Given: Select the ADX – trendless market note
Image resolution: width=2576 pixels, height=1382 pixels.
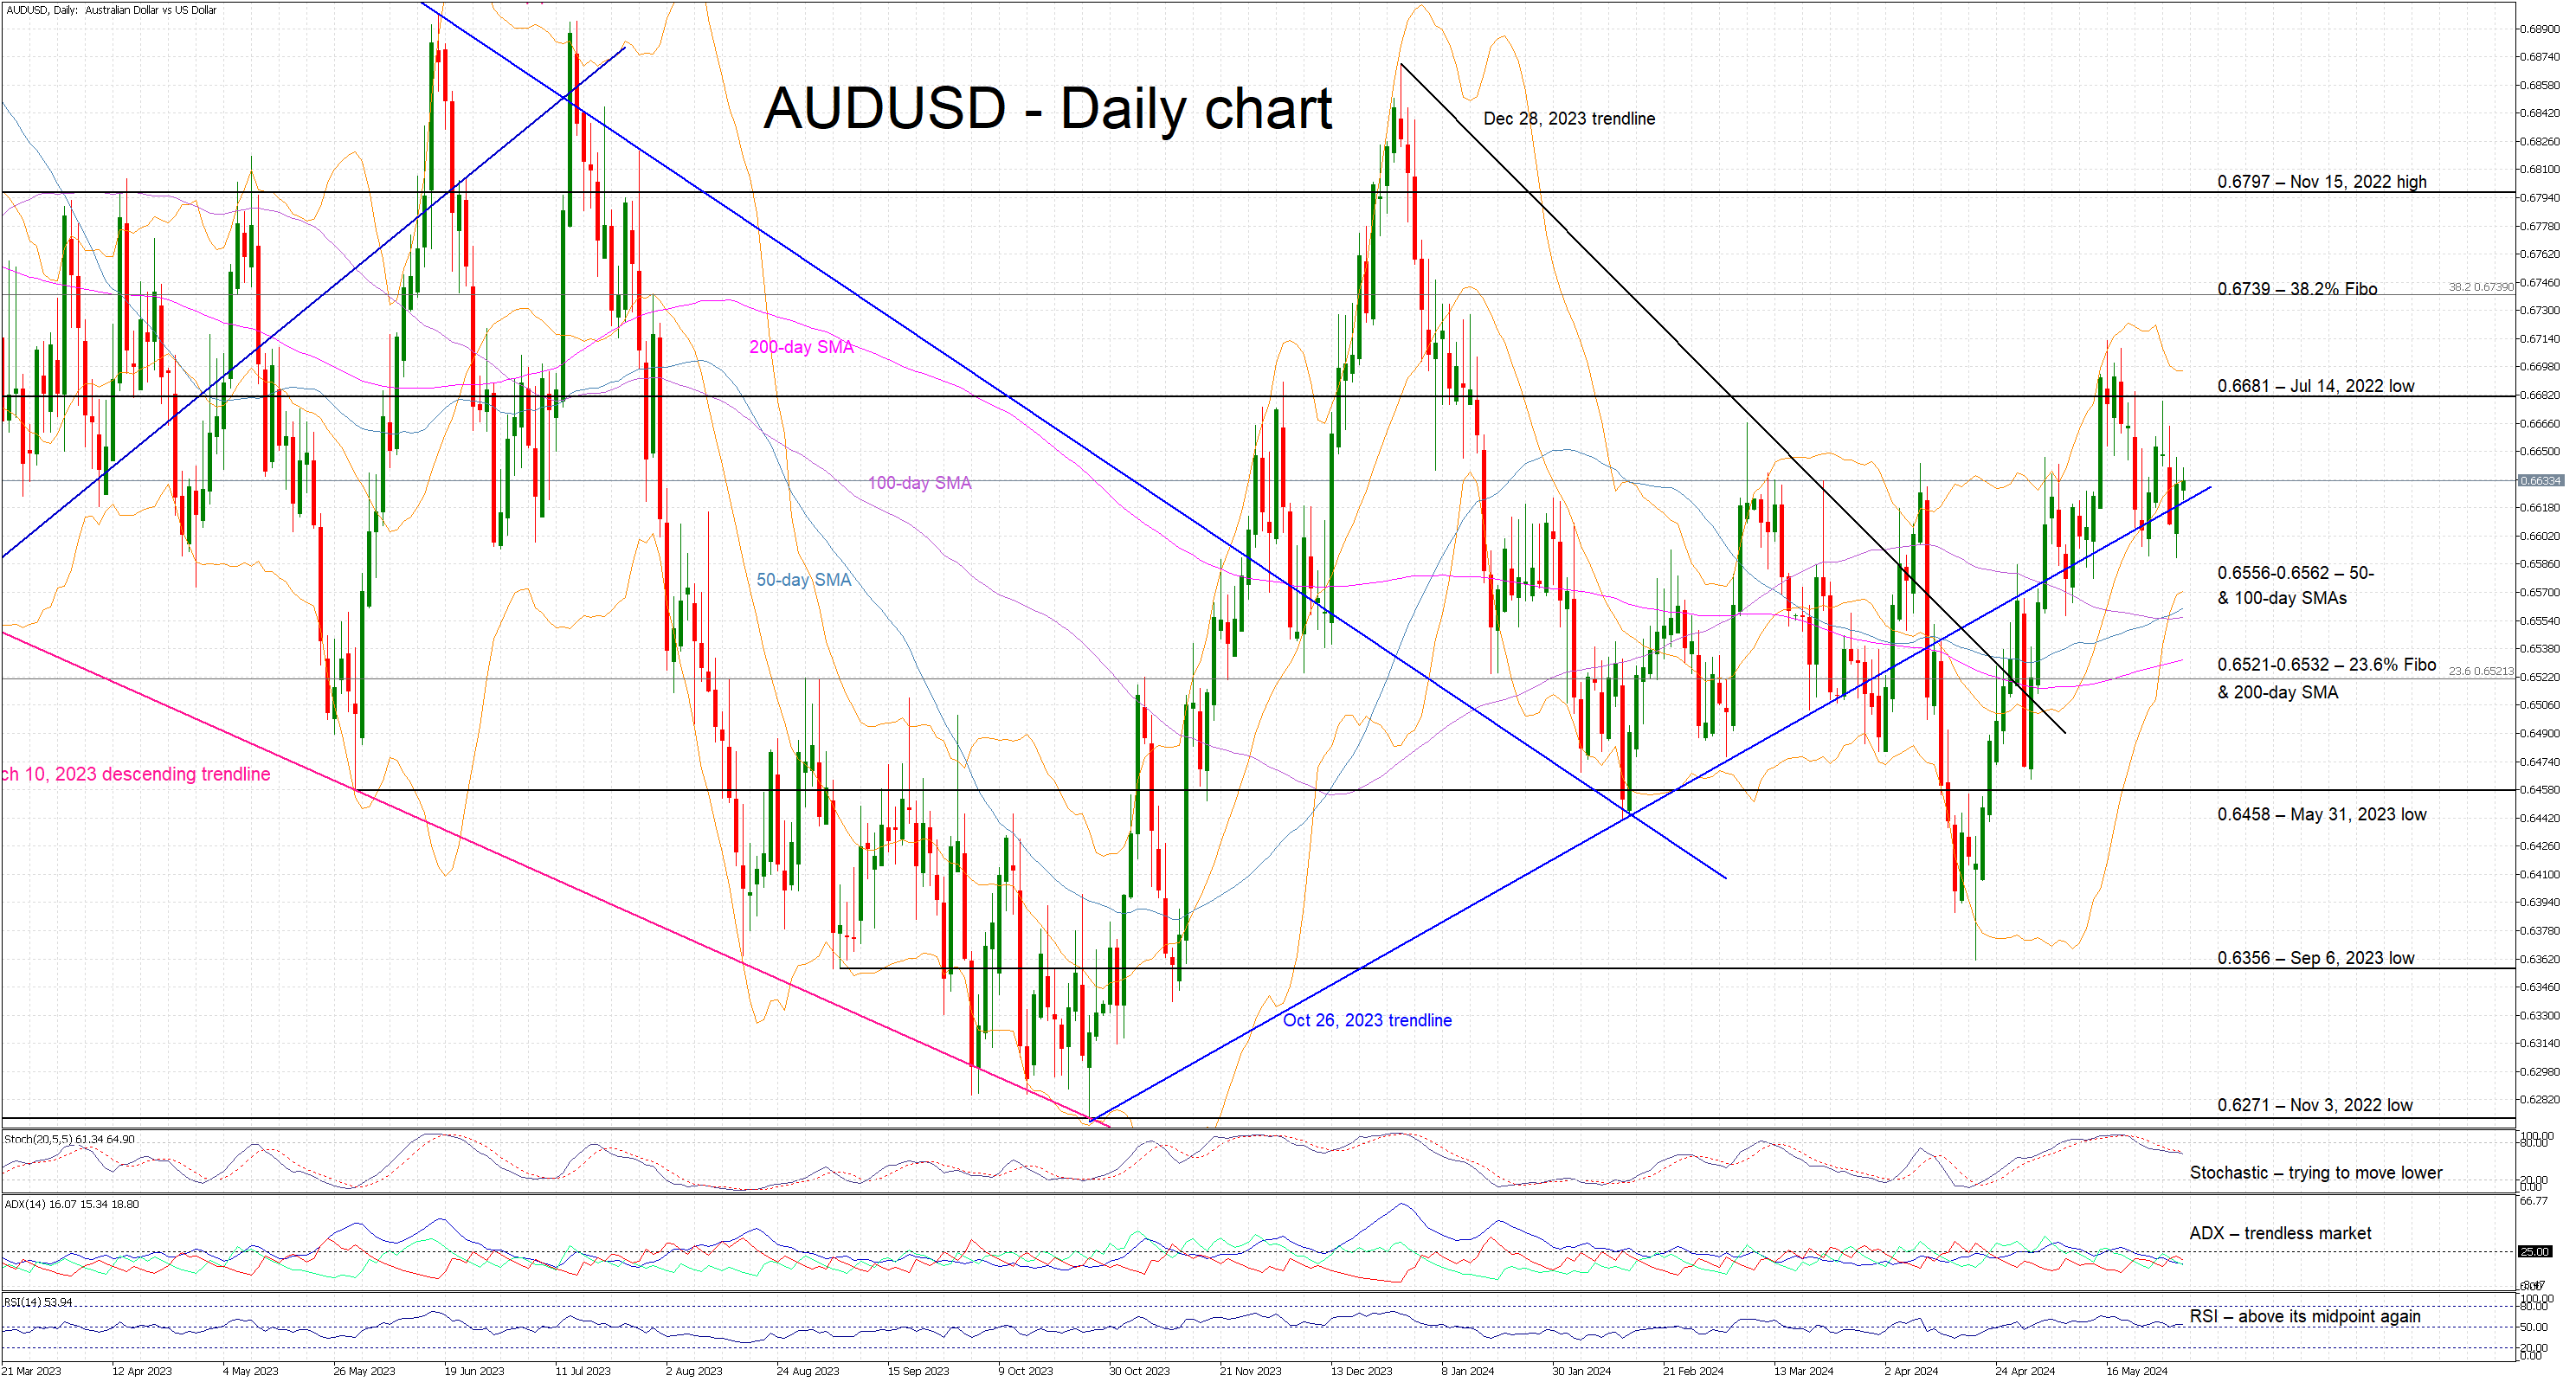Looking at the screenshot, I should coord(2279,1233).
